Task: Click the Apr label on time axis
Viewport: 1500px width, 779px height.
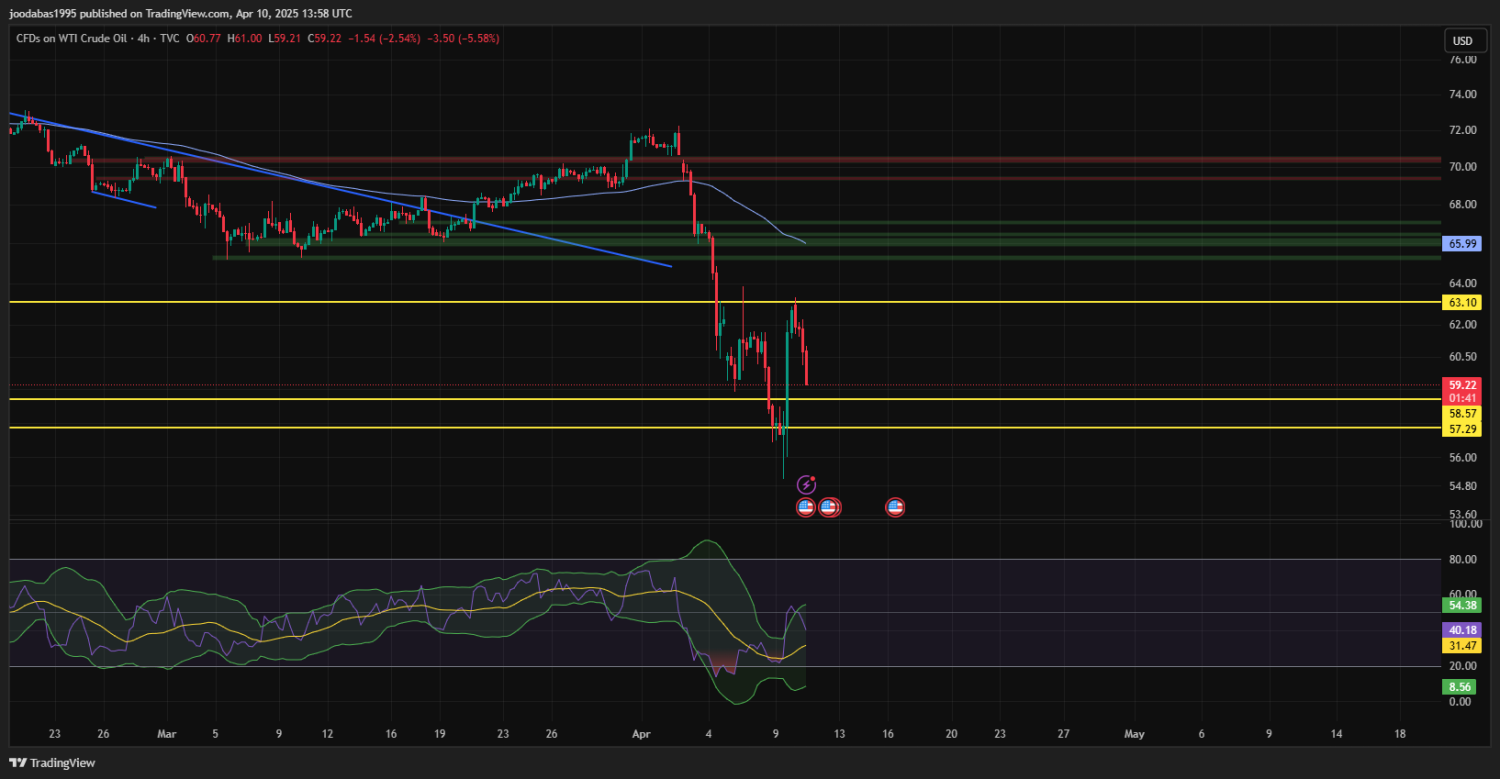Action: click(x=641, y=733)
